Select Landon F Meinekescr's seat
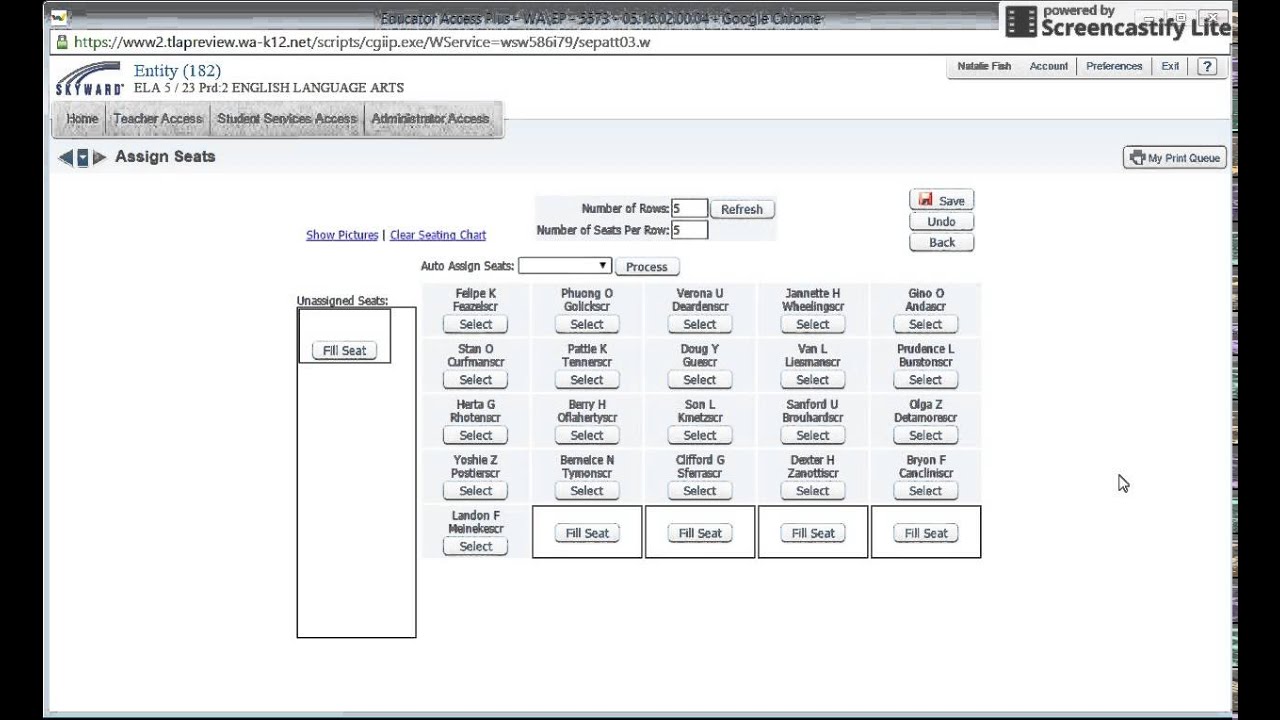This screenshot has width=1280, height=720. (475, 547)
